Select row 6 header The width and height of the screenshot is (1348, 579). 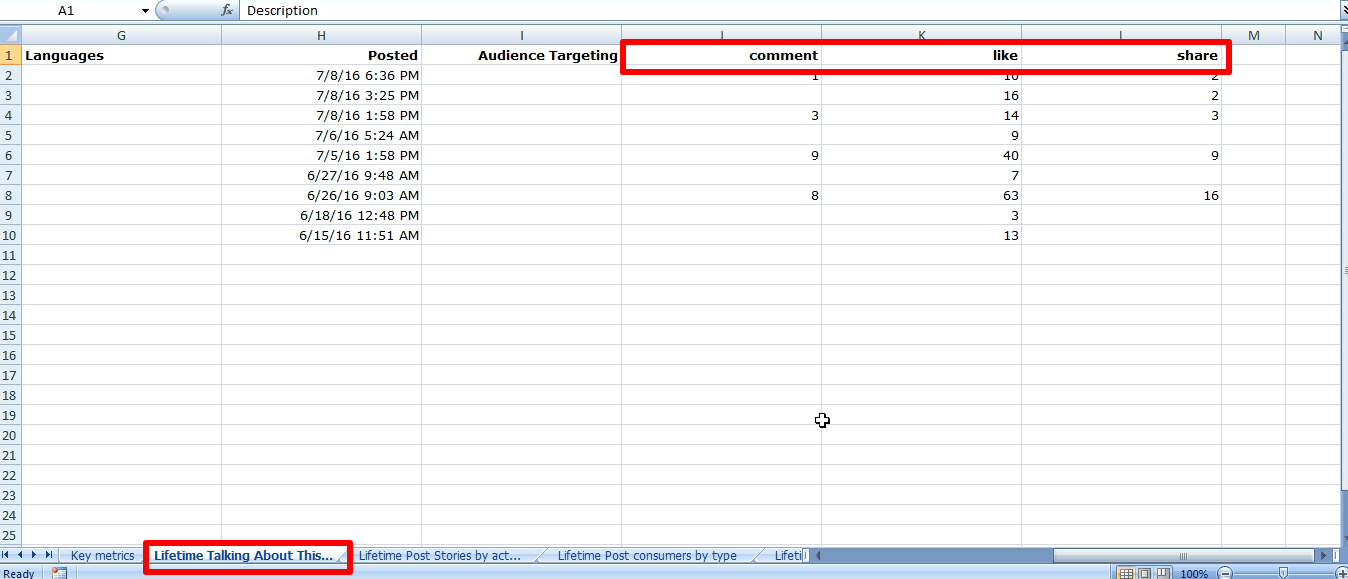pyautogui.click(x=10, y=155)
